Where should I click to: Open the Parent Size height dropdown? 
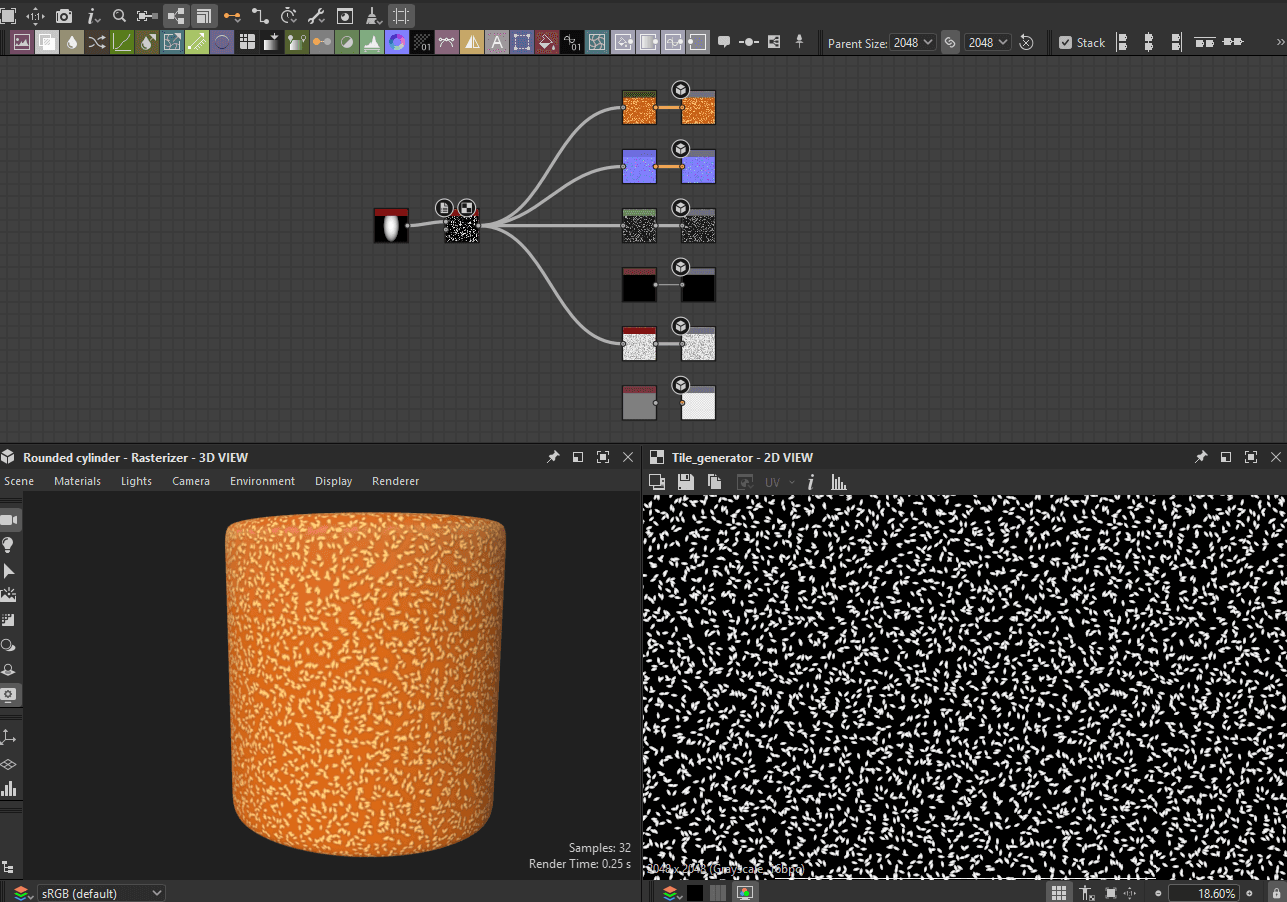(x=989, y=42)
